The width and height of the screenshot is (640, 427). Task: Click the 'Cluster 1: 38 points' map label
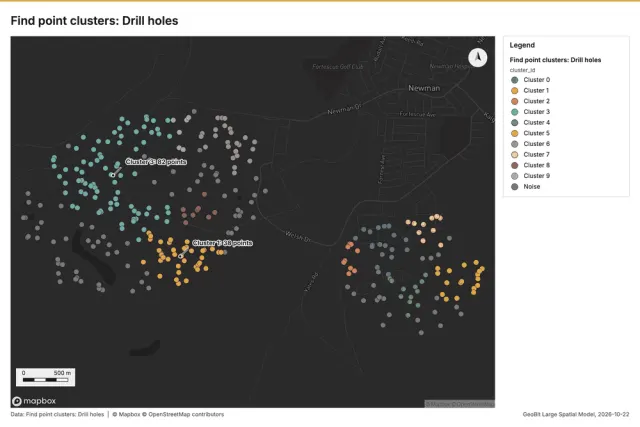click(222, 243)
